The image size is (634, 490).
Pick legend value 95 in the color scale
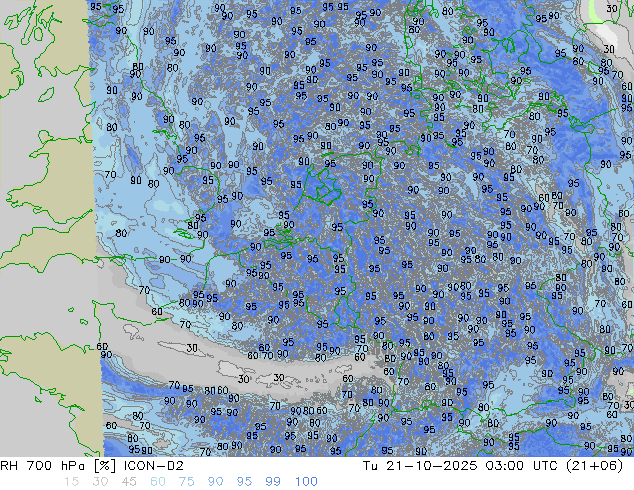point(244,482)
